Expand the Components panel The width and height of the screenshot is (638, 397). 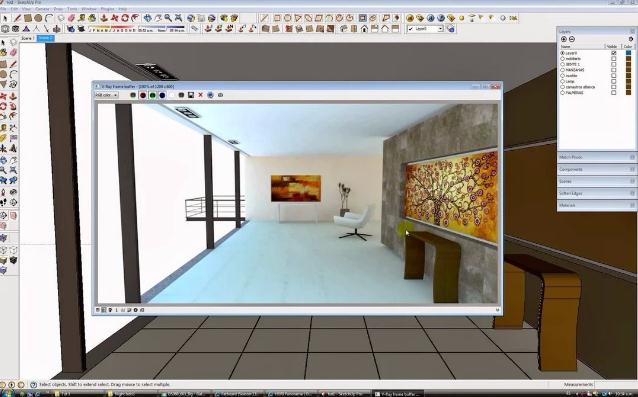(596, 169)
